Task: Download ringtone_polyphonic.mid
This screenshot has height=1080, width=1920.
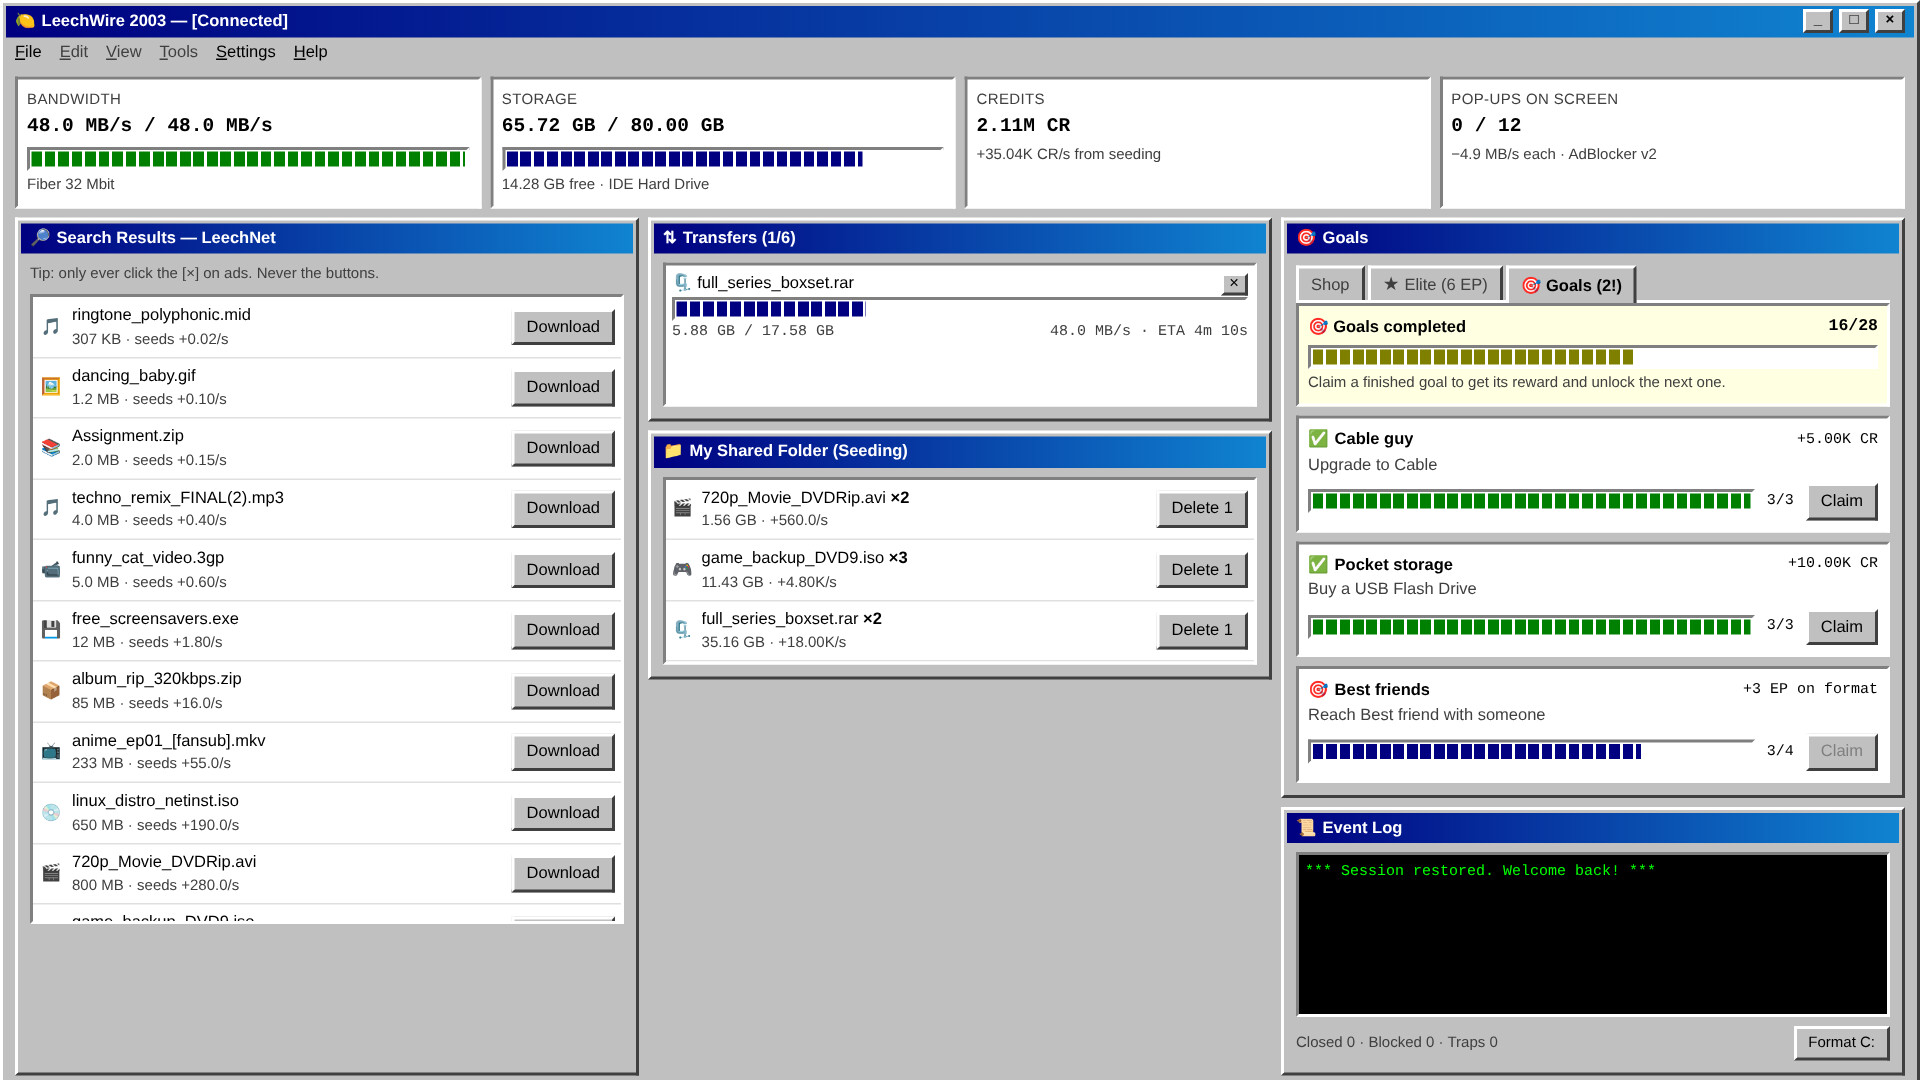Action: 563,327
